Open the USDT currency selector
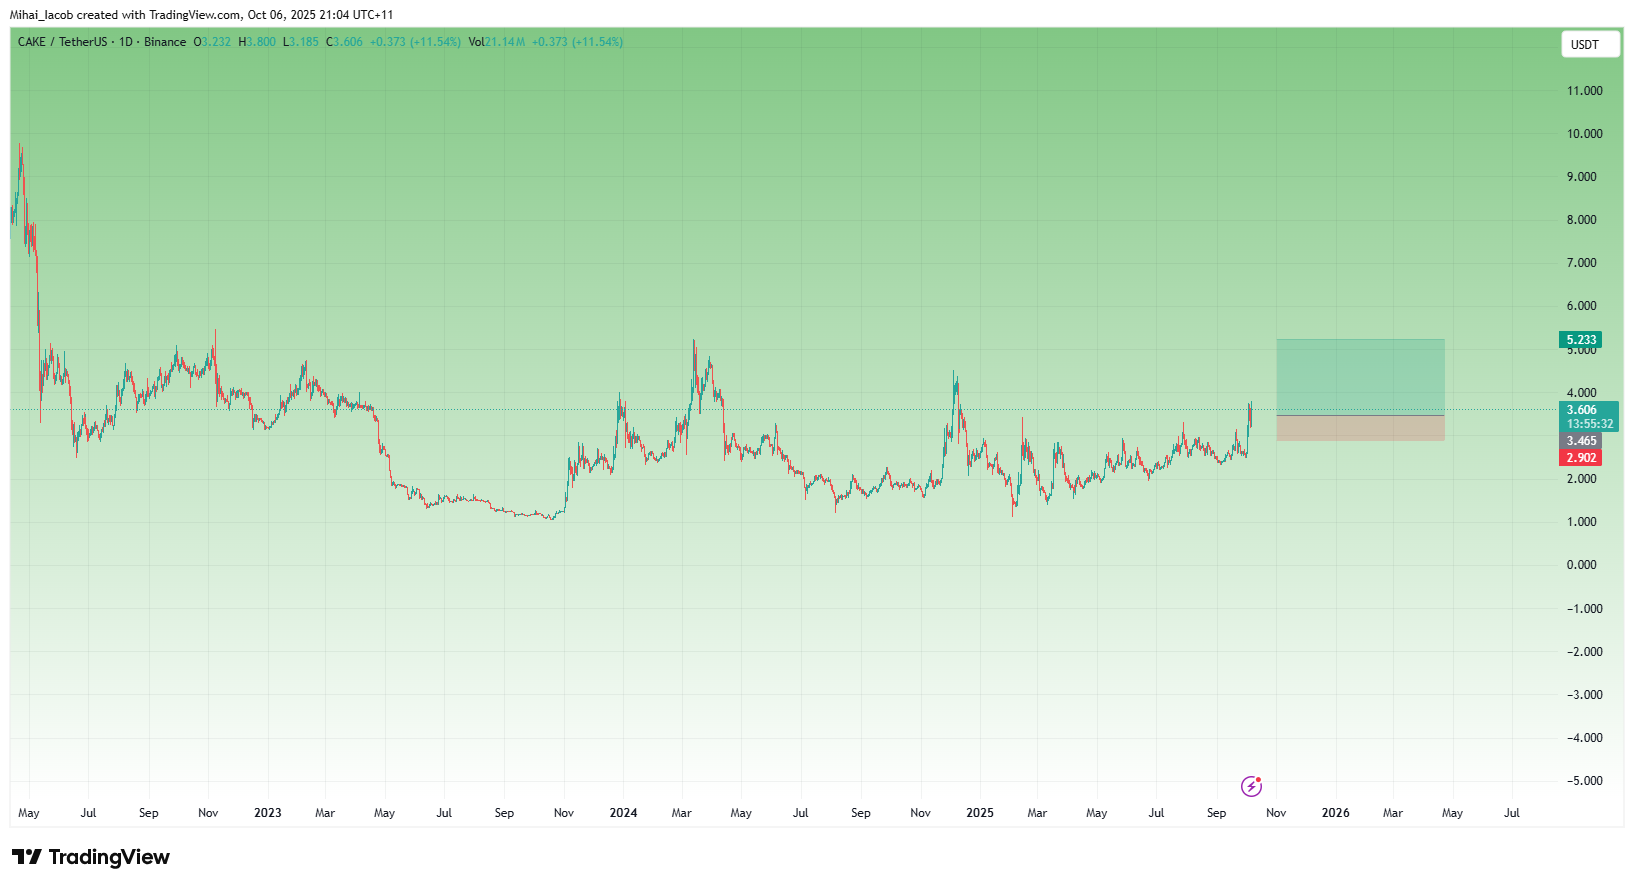1634x887 pixels. tap(1589, 45)
